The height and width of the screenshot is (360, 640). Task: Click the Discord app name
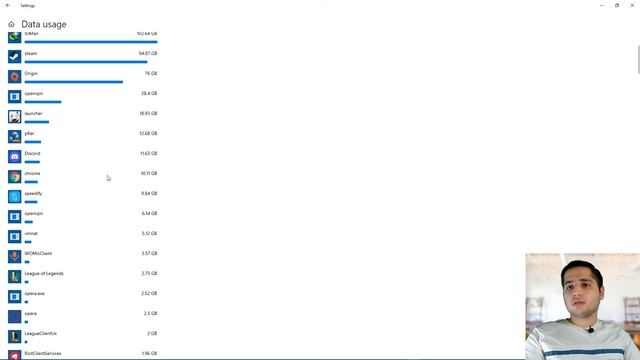(32, 153)
